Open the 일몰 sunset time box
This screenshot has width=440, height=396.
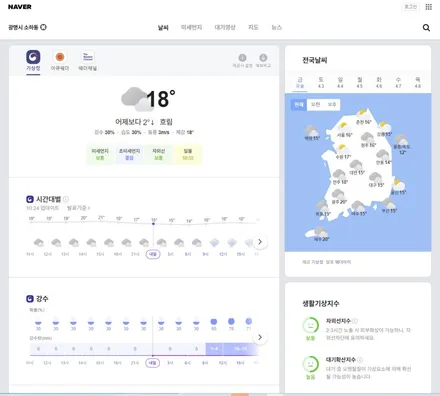pos(188,154)
